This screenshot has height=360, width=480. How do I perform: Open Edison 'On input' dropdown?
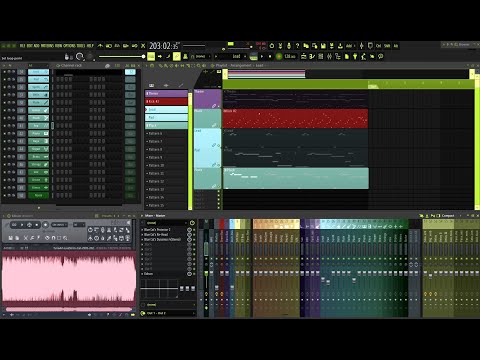59,225
